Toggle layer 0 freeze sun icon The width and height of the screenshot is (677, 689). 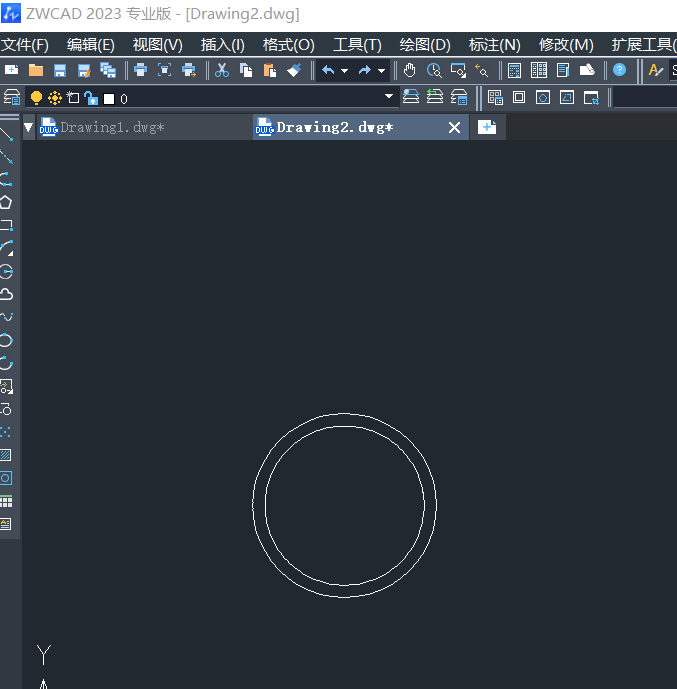[55, 98]
